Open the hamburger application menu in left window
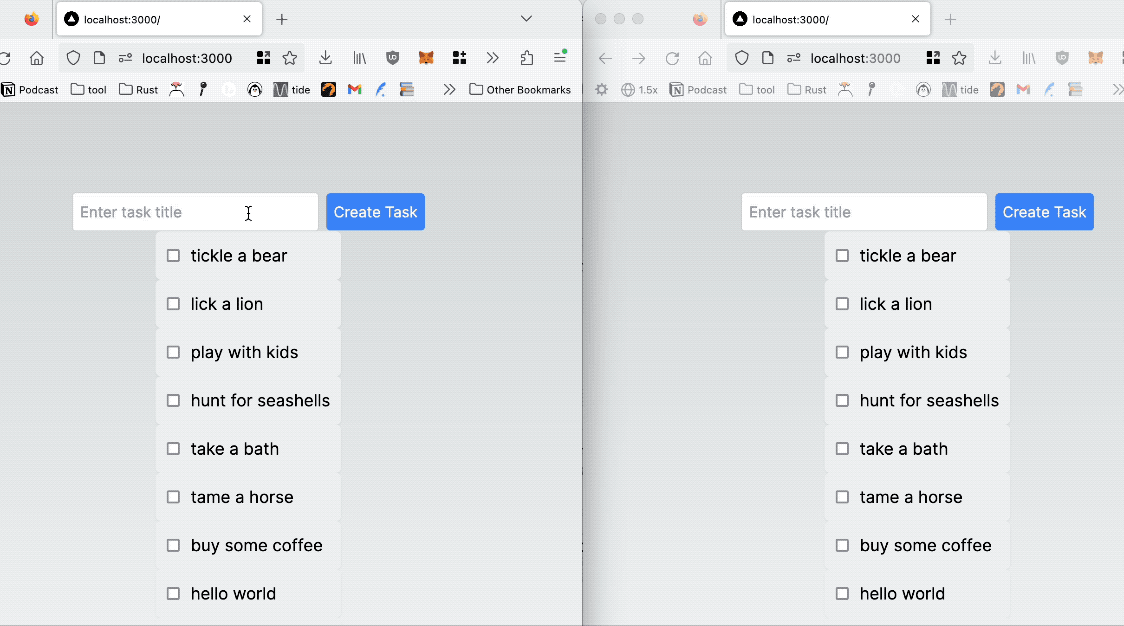 560,57
